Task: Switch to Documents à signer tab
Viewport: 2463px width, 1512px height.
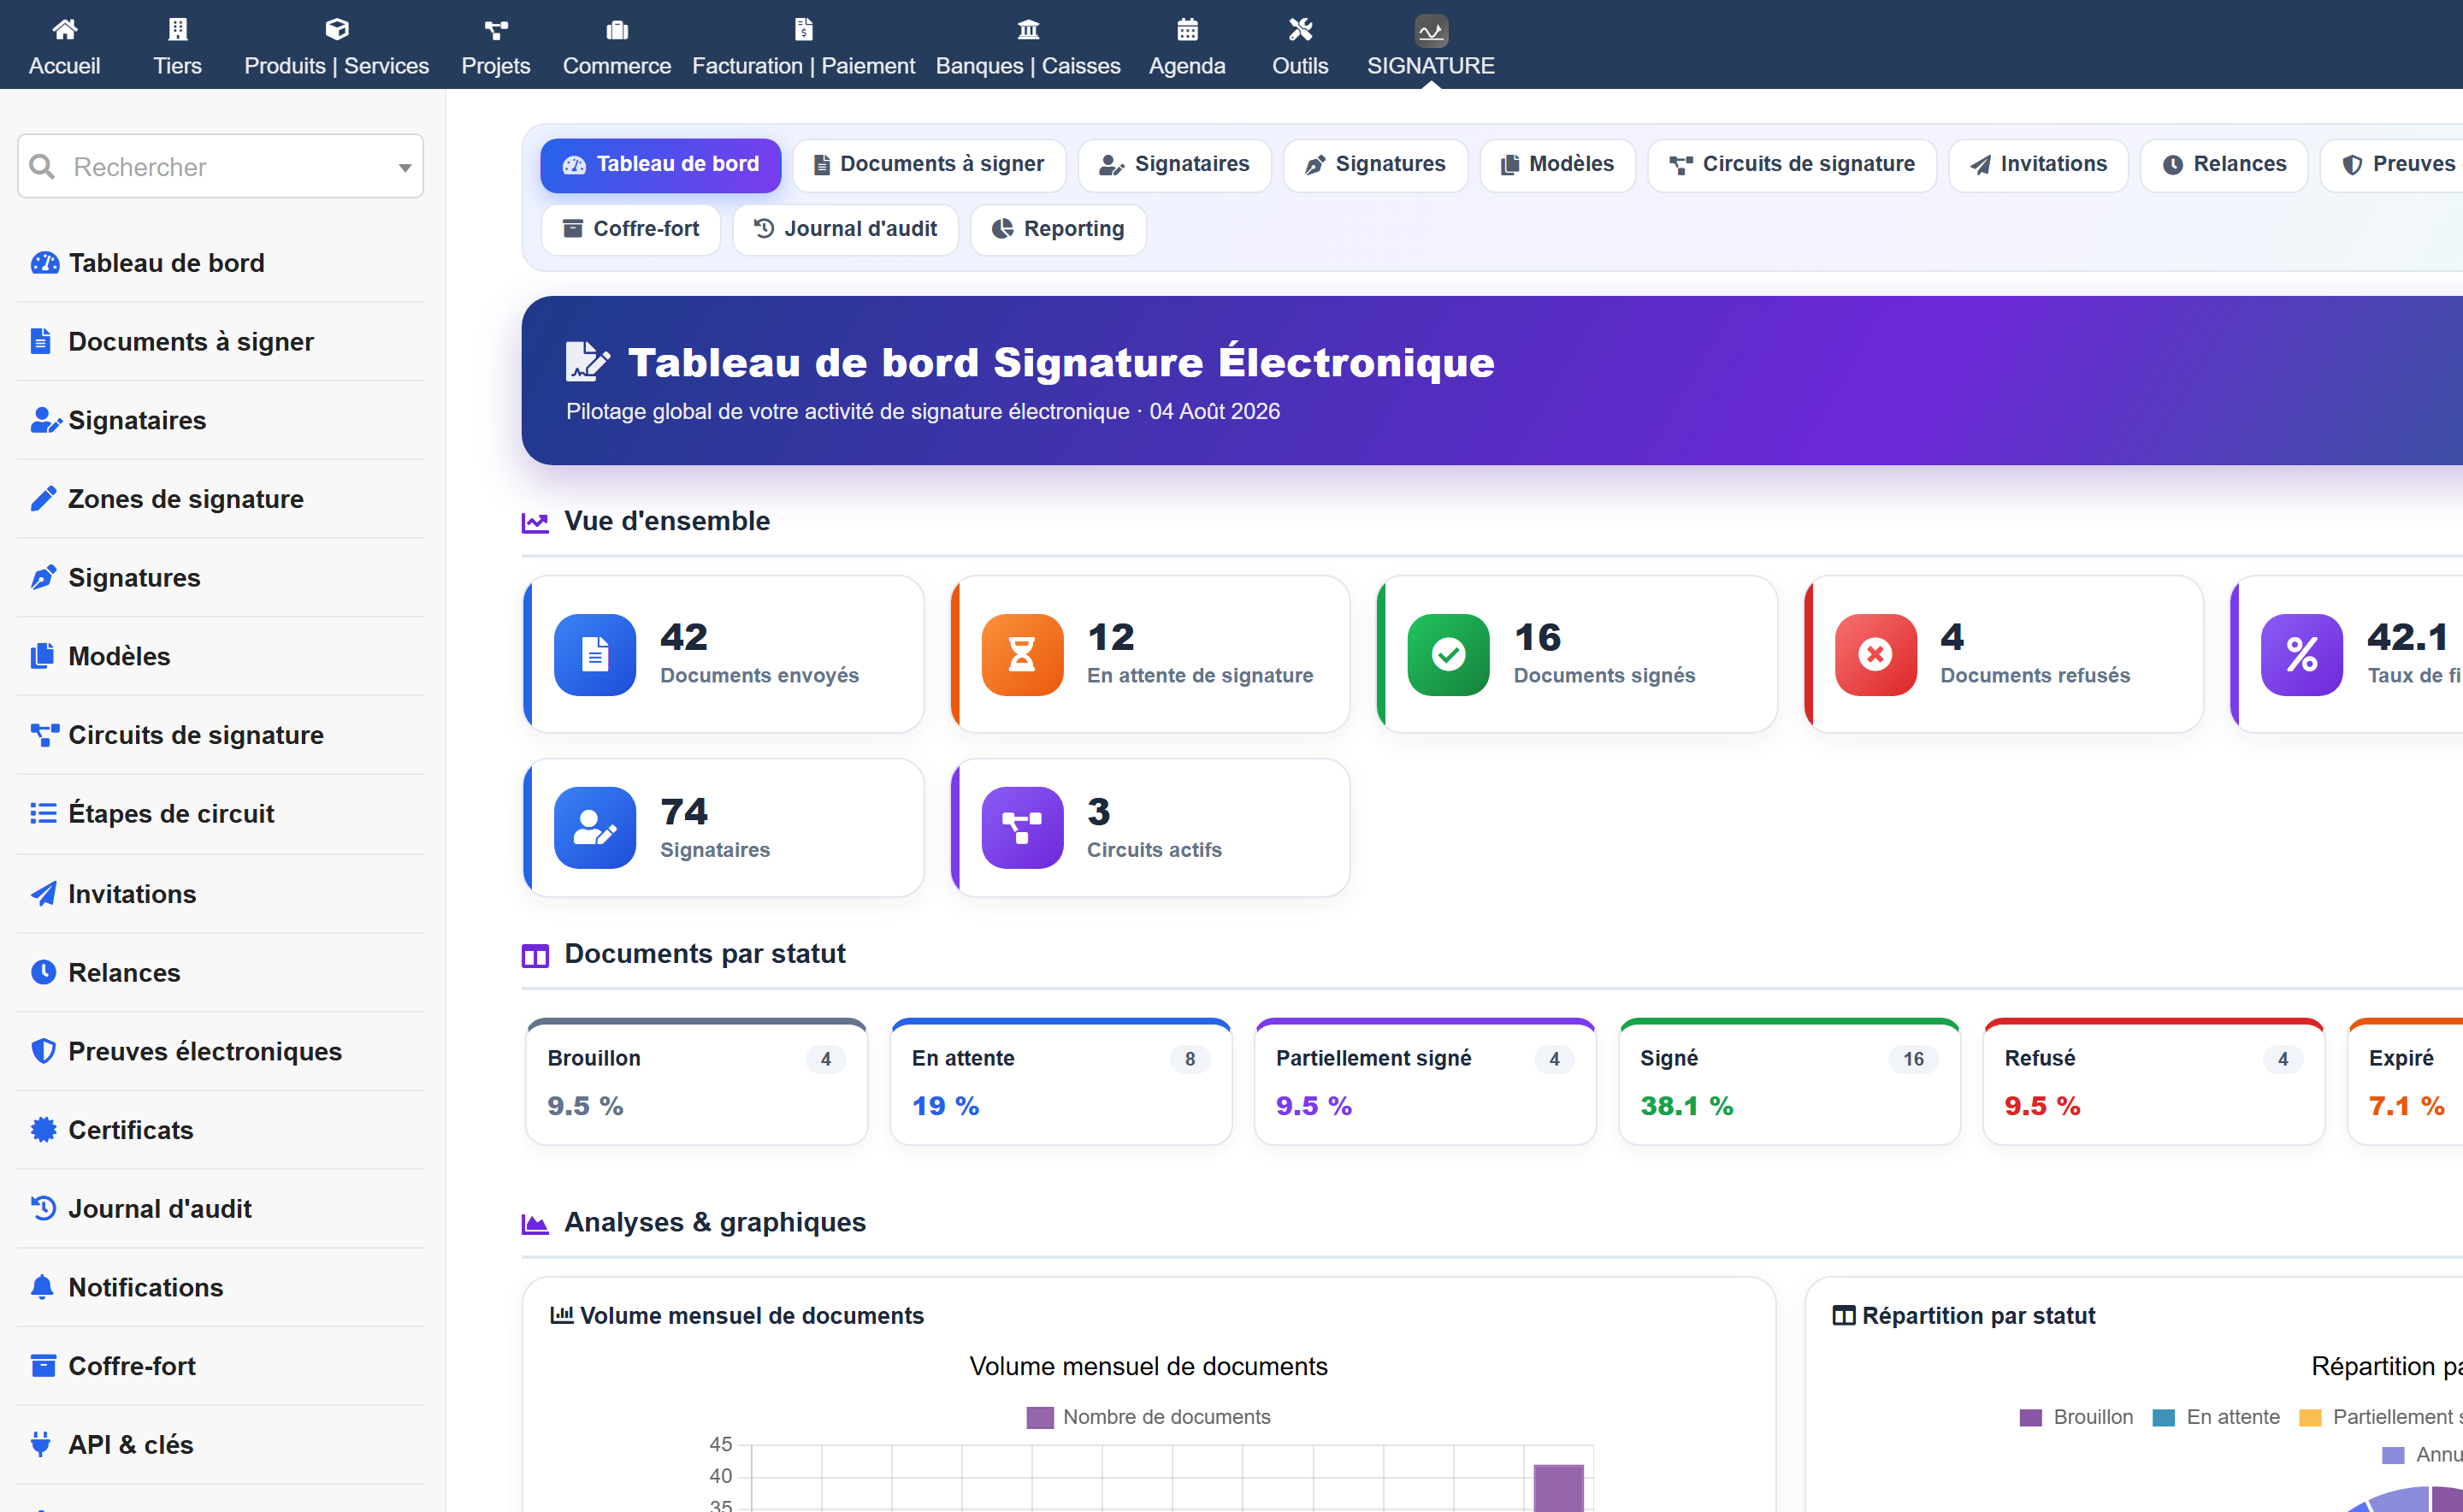Action: pos(929,164)
